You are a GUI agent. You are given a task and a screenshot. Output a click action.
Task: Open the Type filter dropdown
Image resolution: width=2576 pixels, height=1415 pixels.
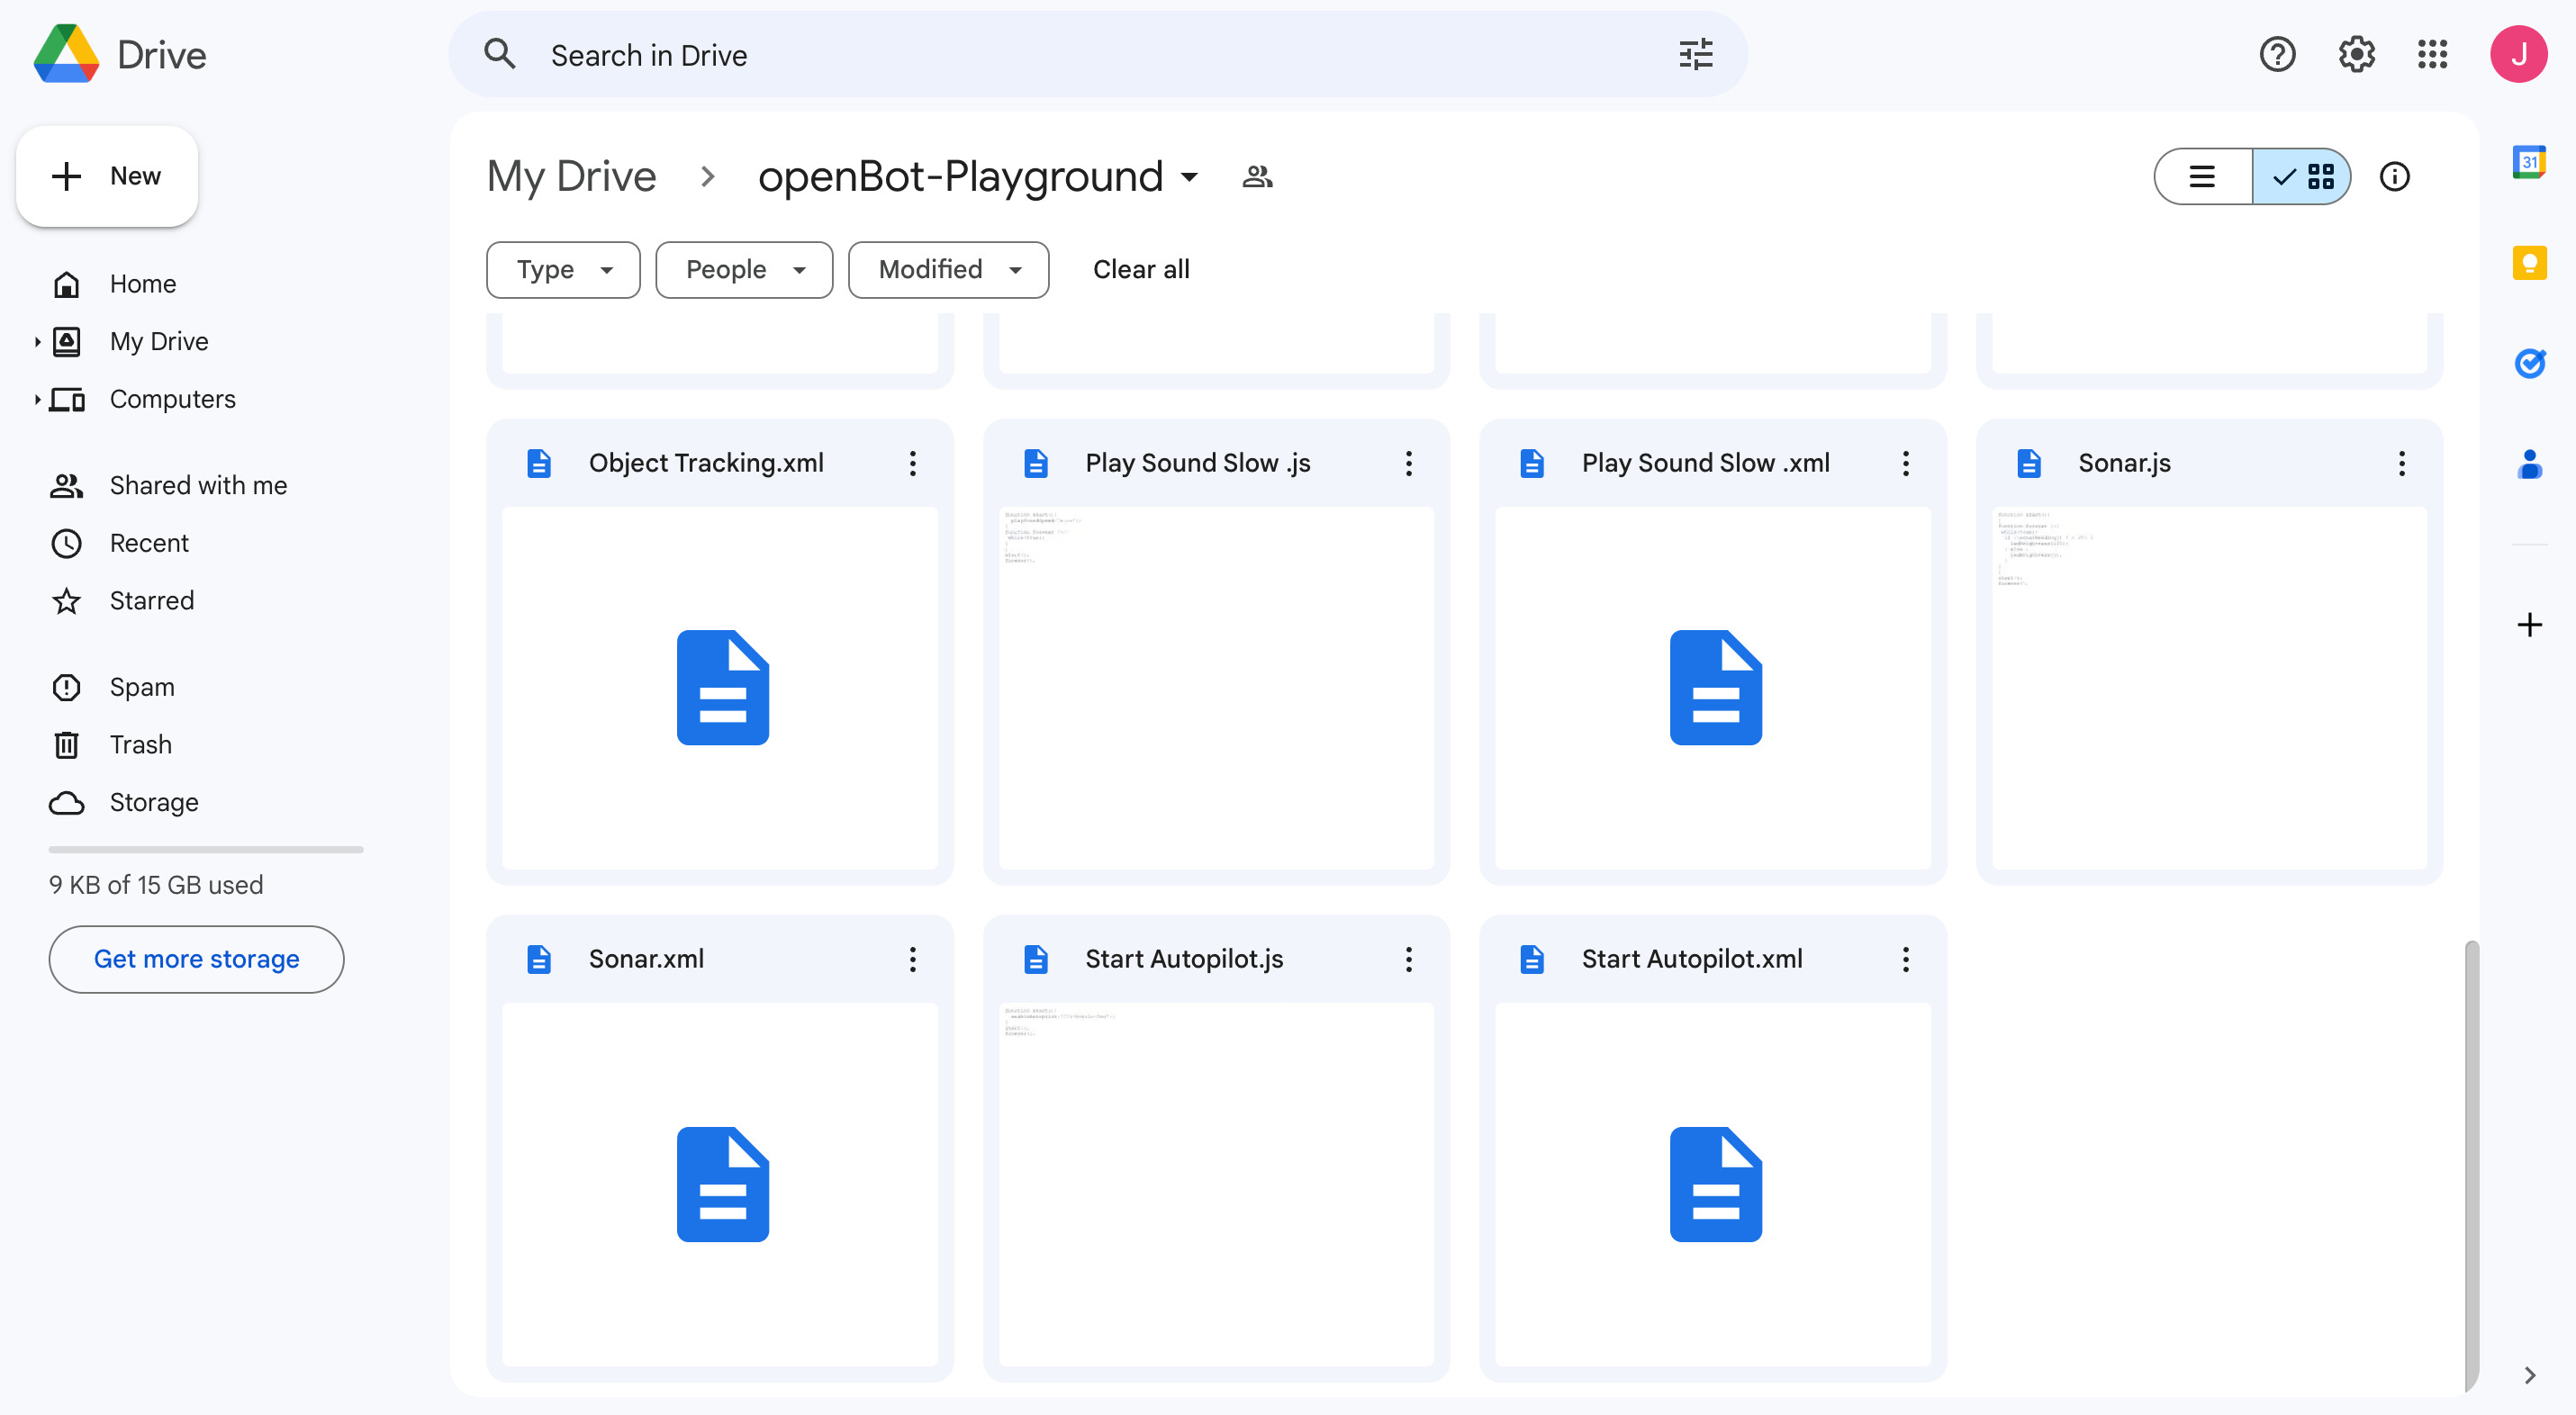(563, 270)
